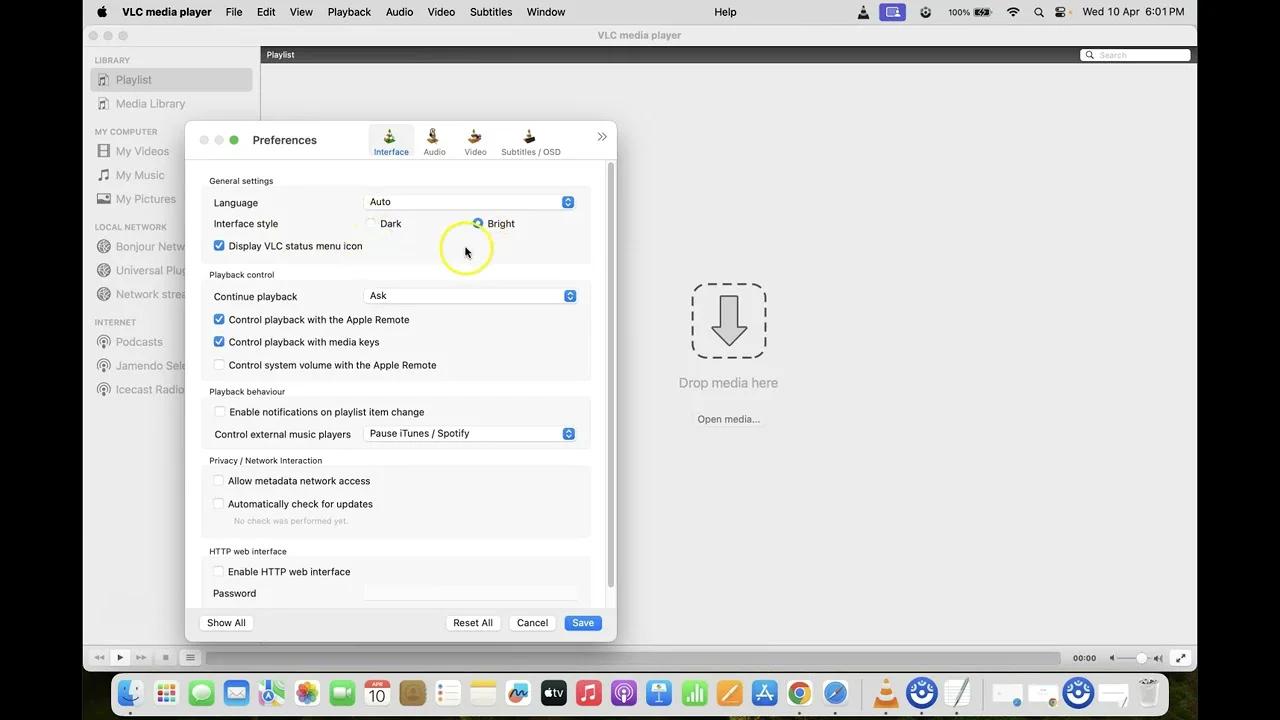Select Media Library in the Library list
This screenshot has width=1280, height=720.
pos(150,103)
